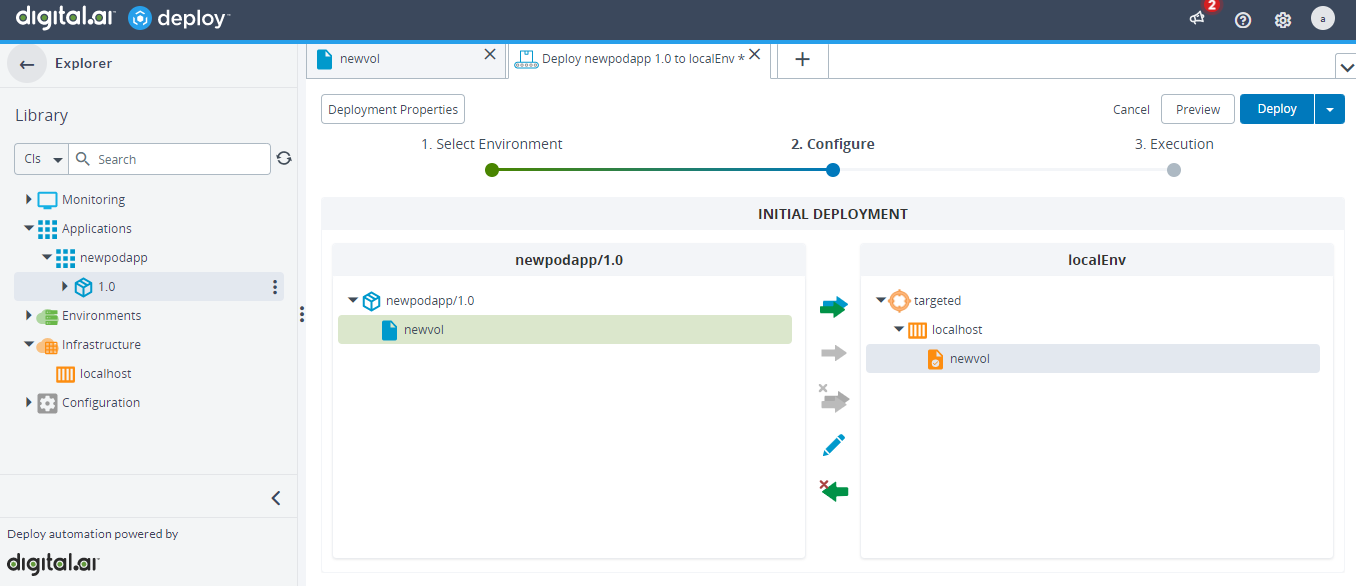1356x586 pixels.
Task: Collapse the Infrastructure tree node
Action: (x=28, y=345)
